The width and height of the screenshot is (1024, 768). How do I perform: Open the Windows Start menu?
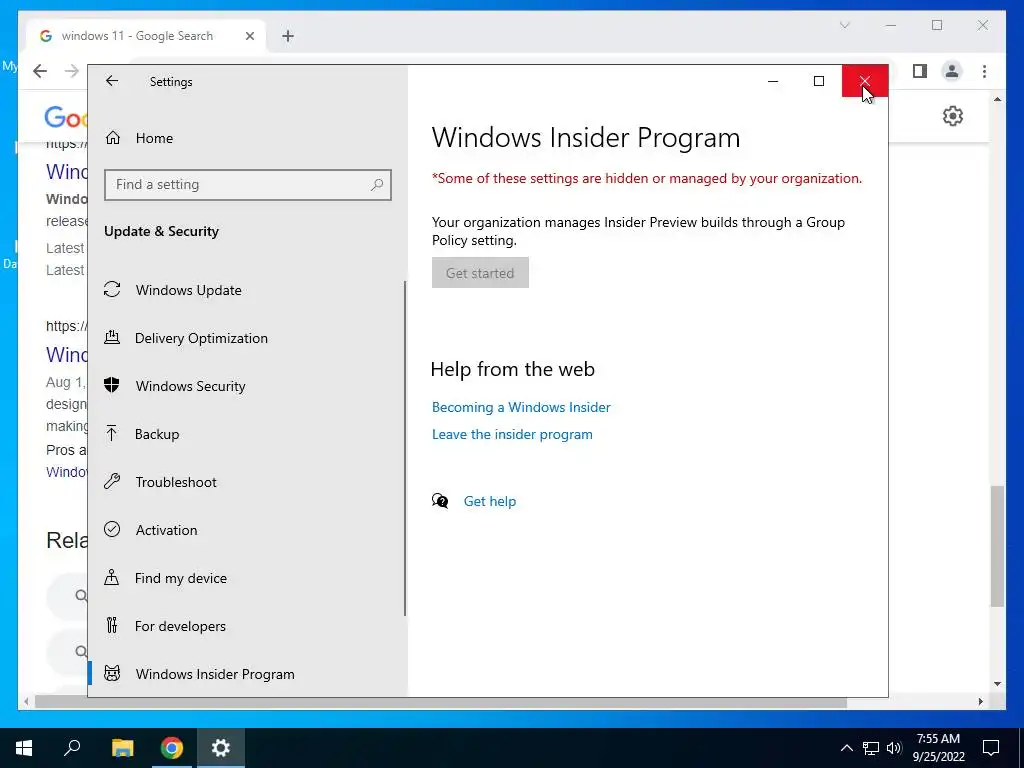coord(24,748)
